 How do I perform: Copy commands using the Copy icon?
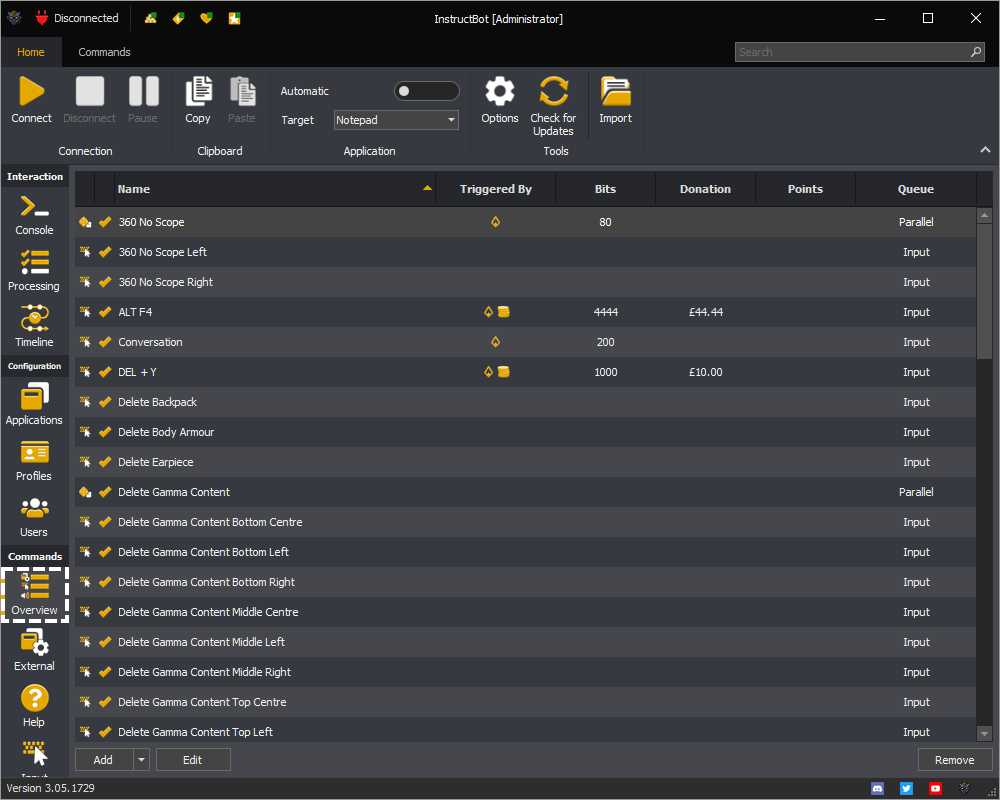[198, 91]
